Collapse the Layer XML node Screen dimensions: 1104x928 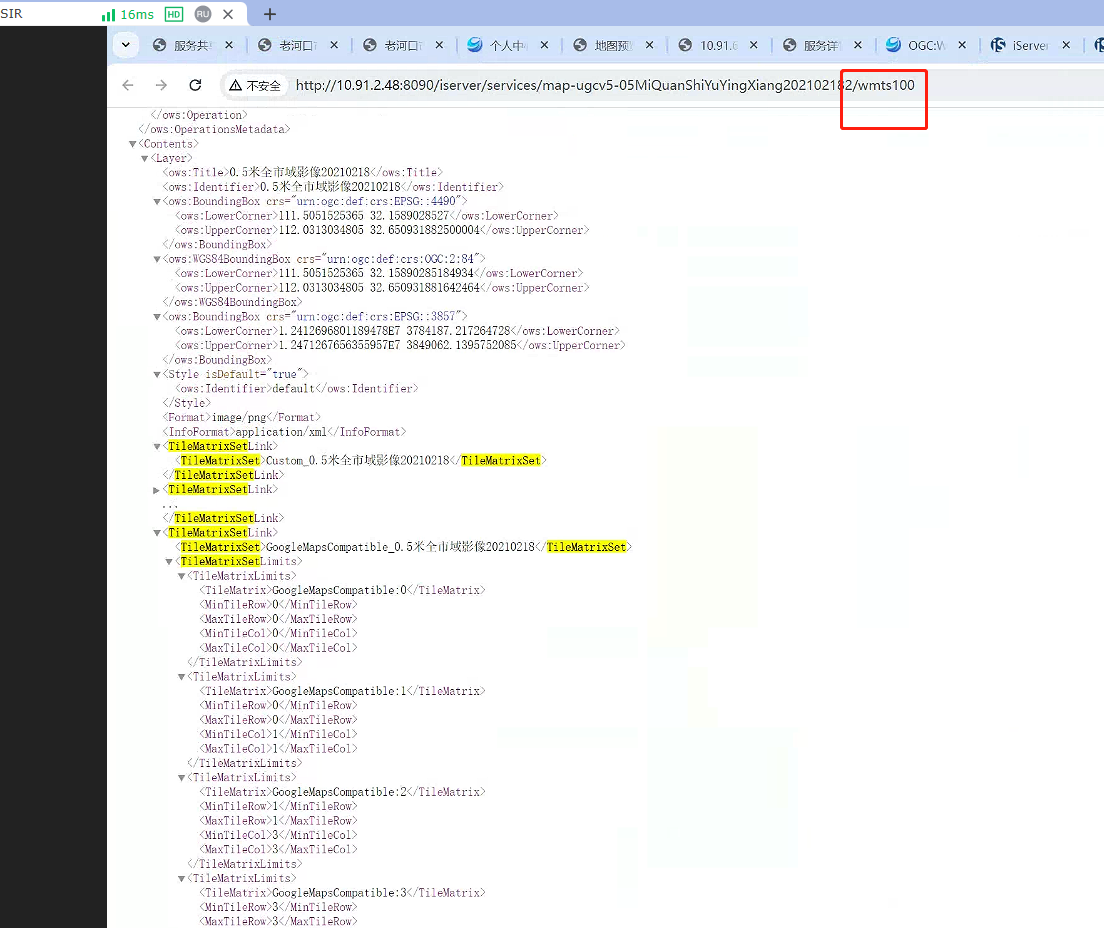(144, 158)
